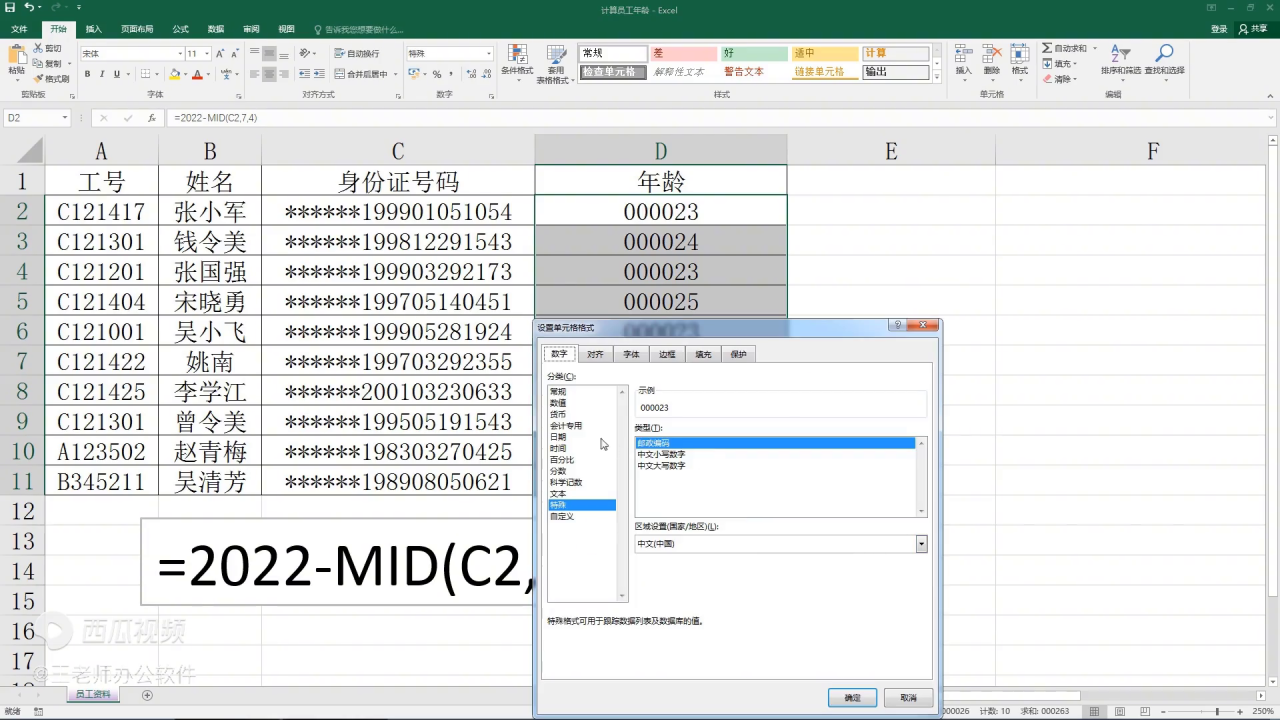1280x720 pixels.
Task: Apply the 好 (Good) cell style
Action: 754,53
